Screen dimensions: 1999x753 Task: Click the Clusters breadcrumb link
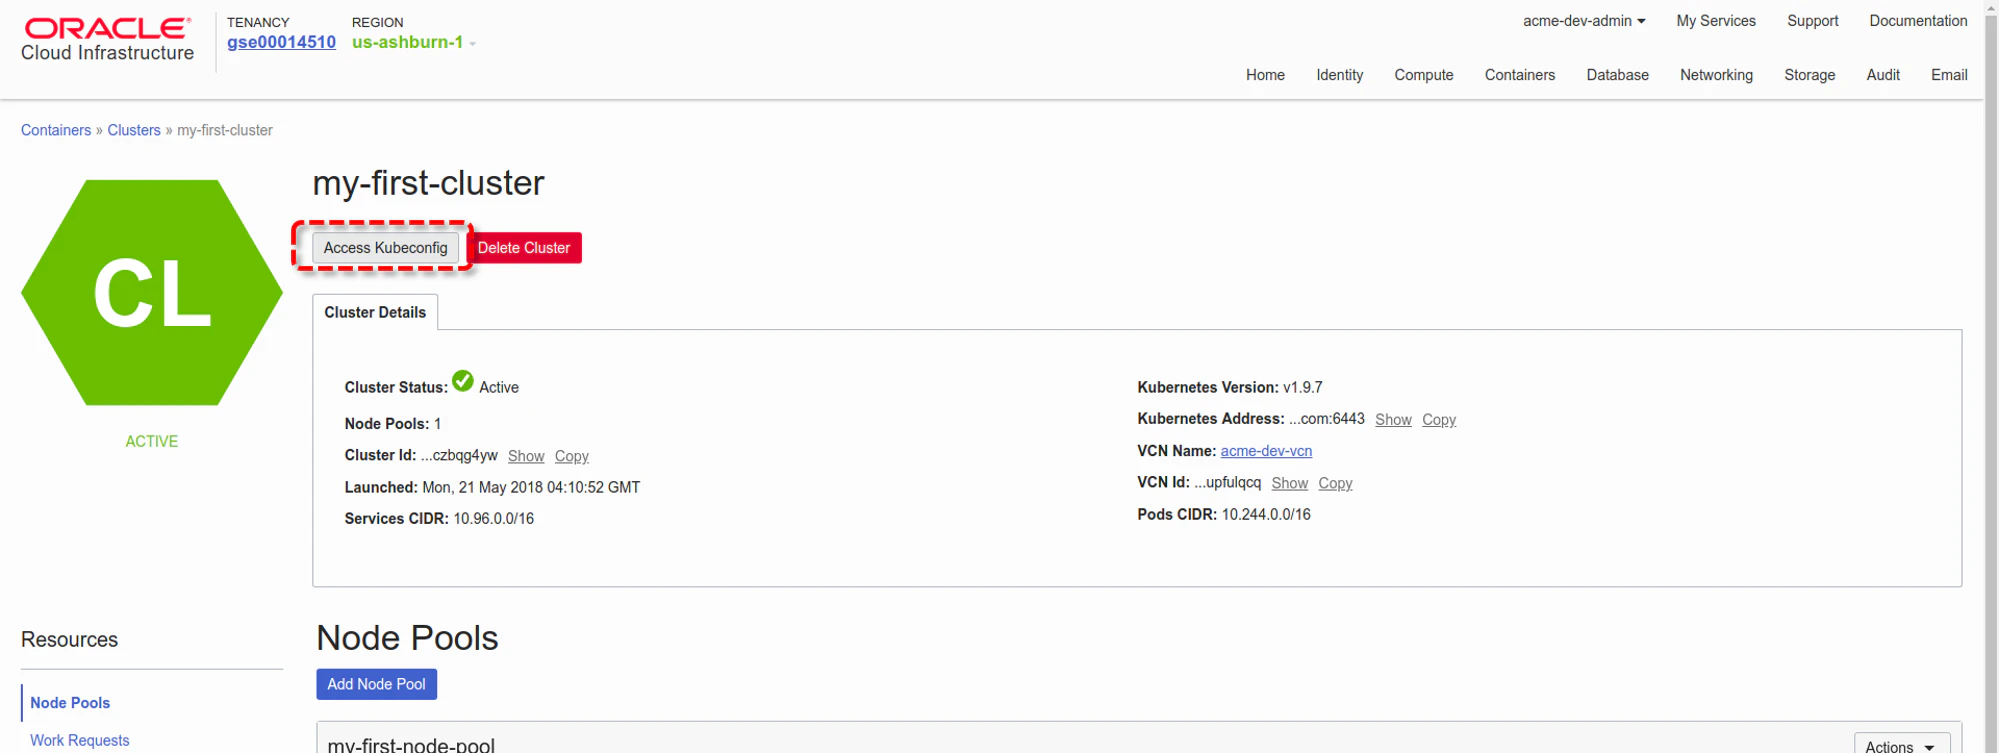coord(134,130)
